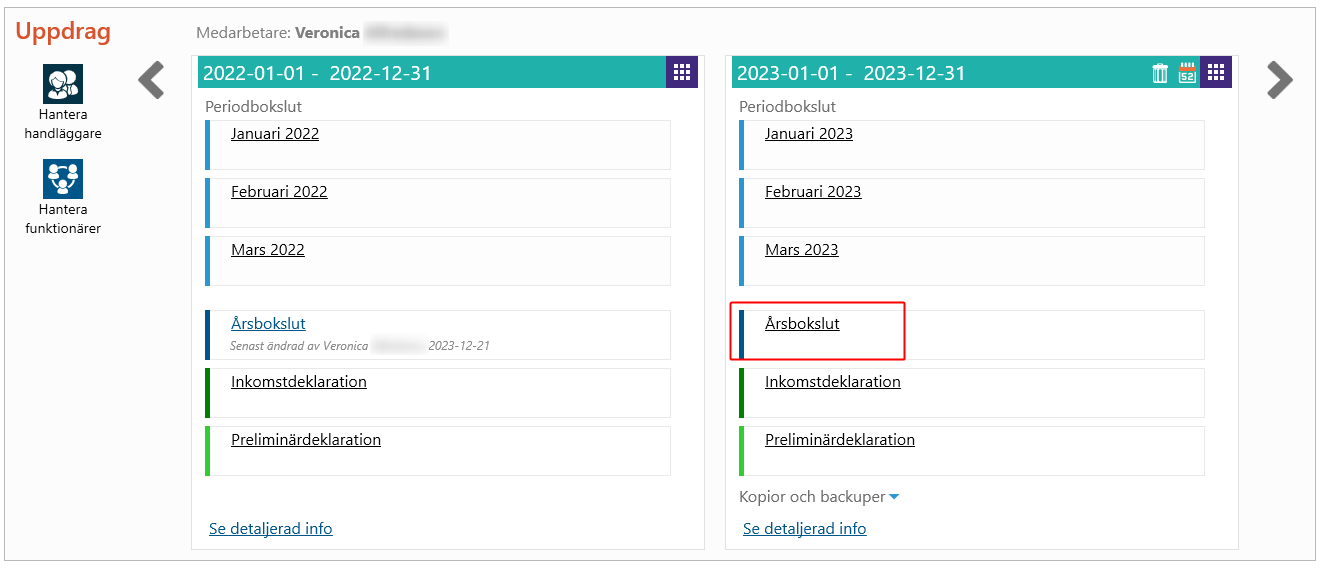Go to next year with right arrow
Screen dimensions: 1322x568
pyautogui.click(x=1280, y=80)
